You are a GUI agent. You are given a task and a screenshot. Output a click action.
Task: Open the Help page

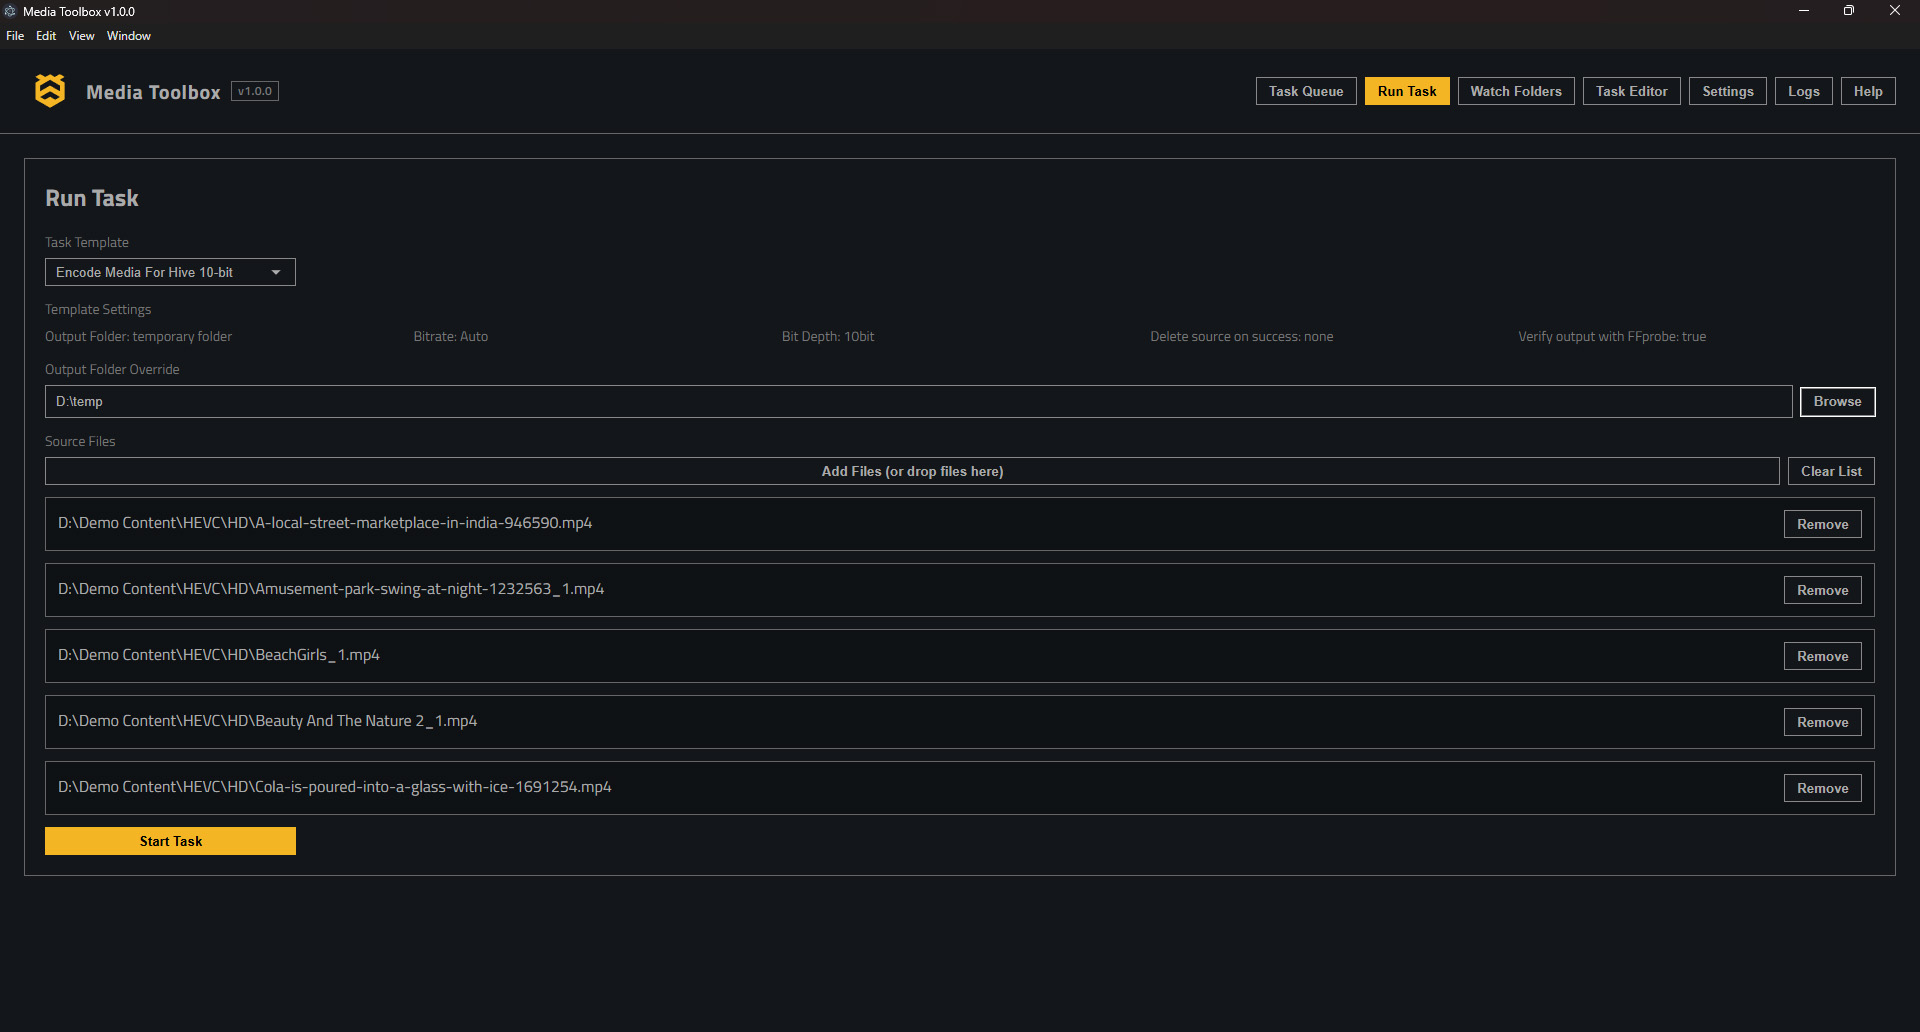point(1867,91)
